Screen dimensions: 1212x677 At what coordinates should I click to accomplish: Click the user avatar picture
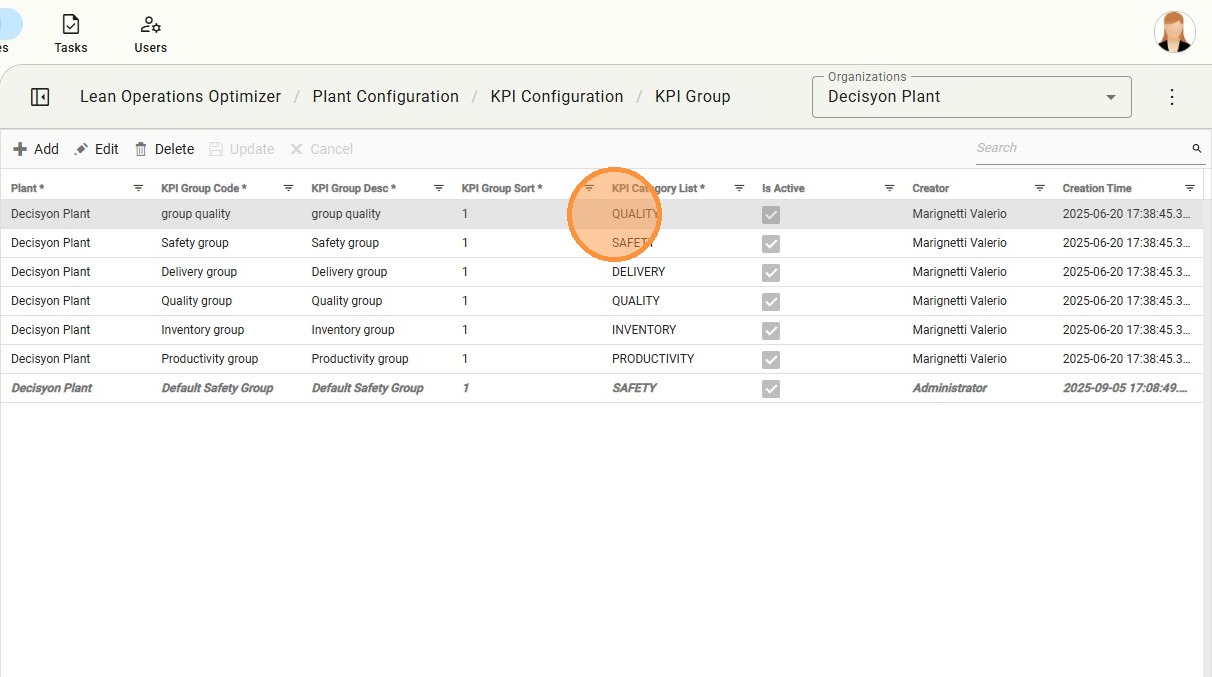(x=1174, y=32)
